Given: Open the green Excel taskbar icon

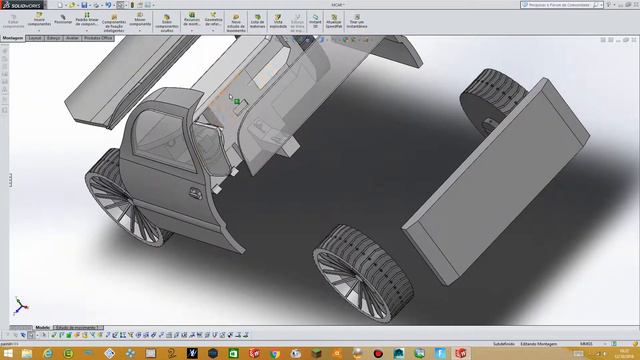Looking at the screenshot, I should [x=233, y=353].
